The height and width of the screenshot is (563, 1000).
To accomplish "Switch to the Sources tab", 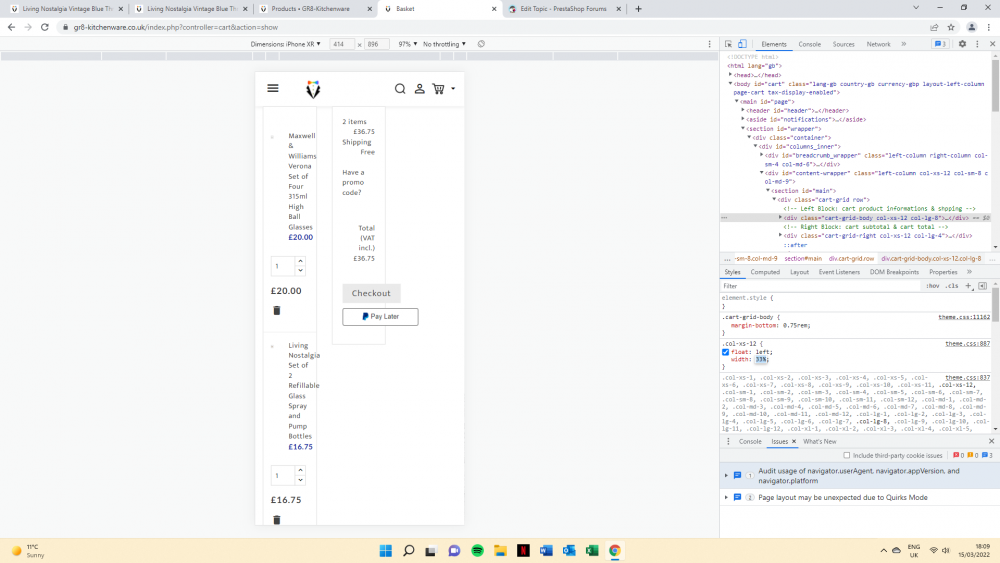I will 843,44.
